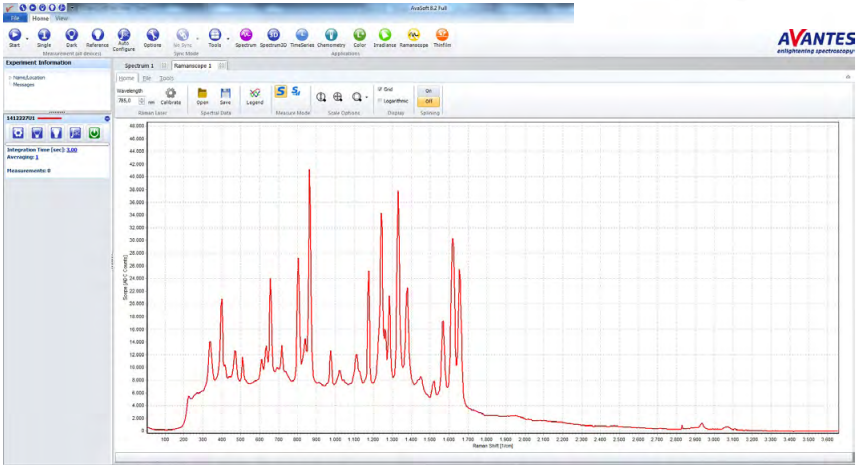This screenshot has height=467, width=867.
Task: Edit the Integration Time value 3.00
Action: coord(72,150)
